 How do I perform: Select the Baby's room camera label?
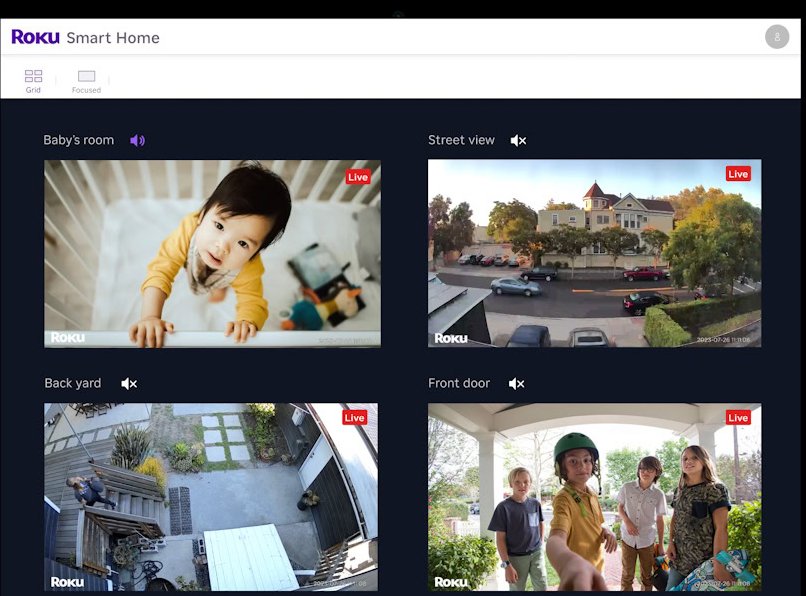[x=79, y=140]
